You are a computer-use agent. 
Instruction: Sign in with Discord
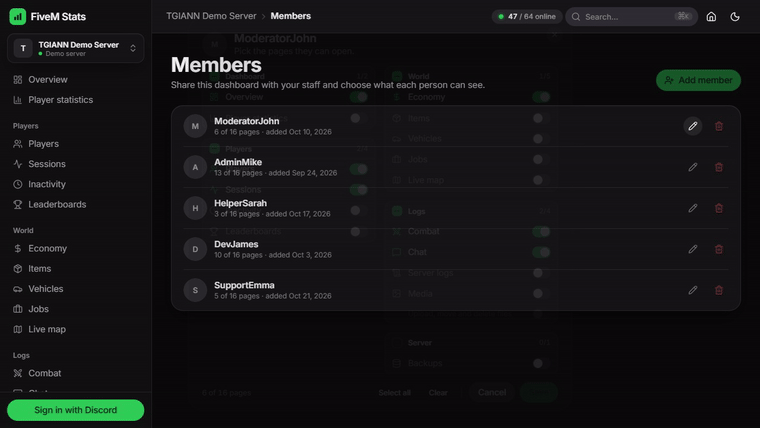coord(76,410)
